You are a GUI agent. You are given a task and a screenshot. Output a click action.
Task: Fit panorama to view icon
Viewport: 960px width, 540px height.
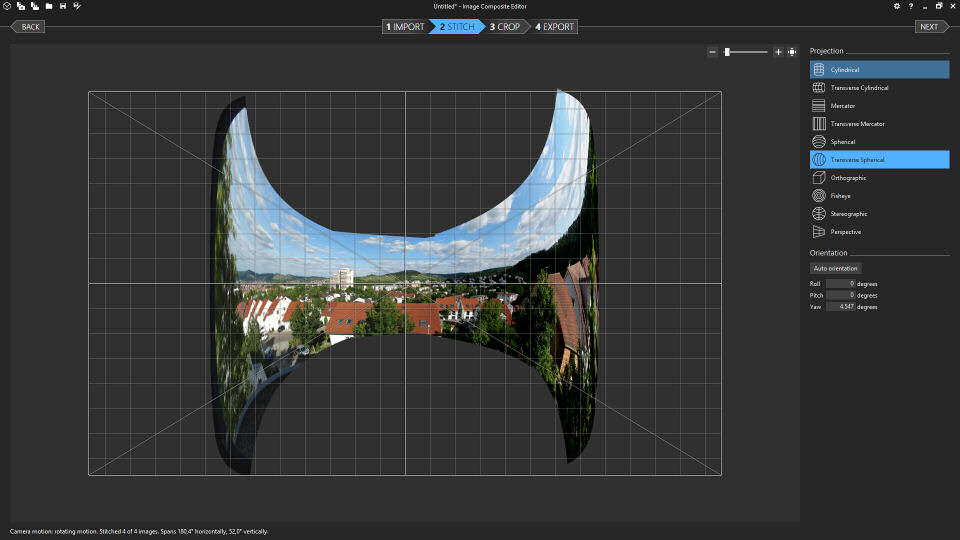coord(792,52)
